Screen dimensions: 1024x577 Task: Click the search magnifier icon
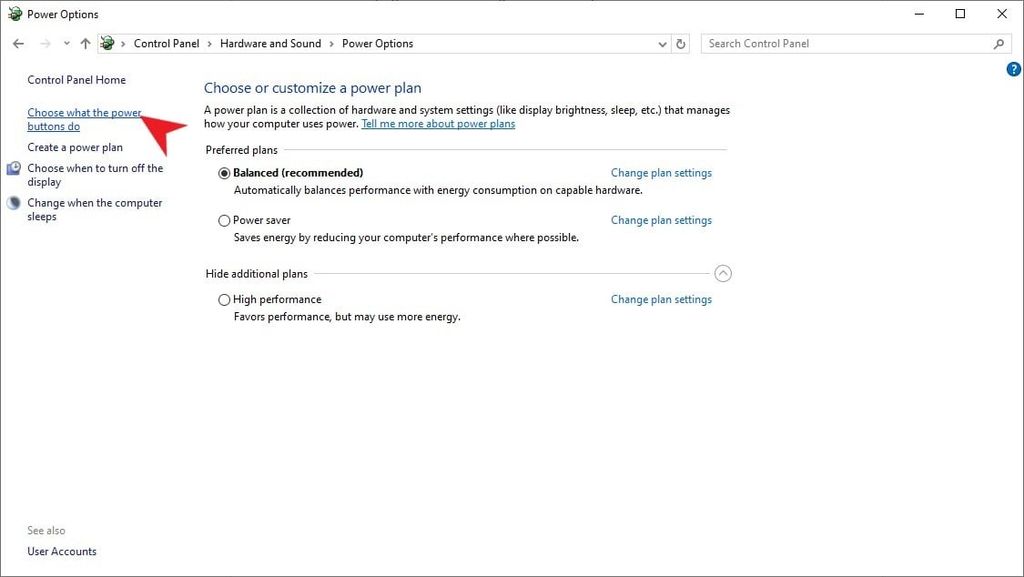(998, 44)
